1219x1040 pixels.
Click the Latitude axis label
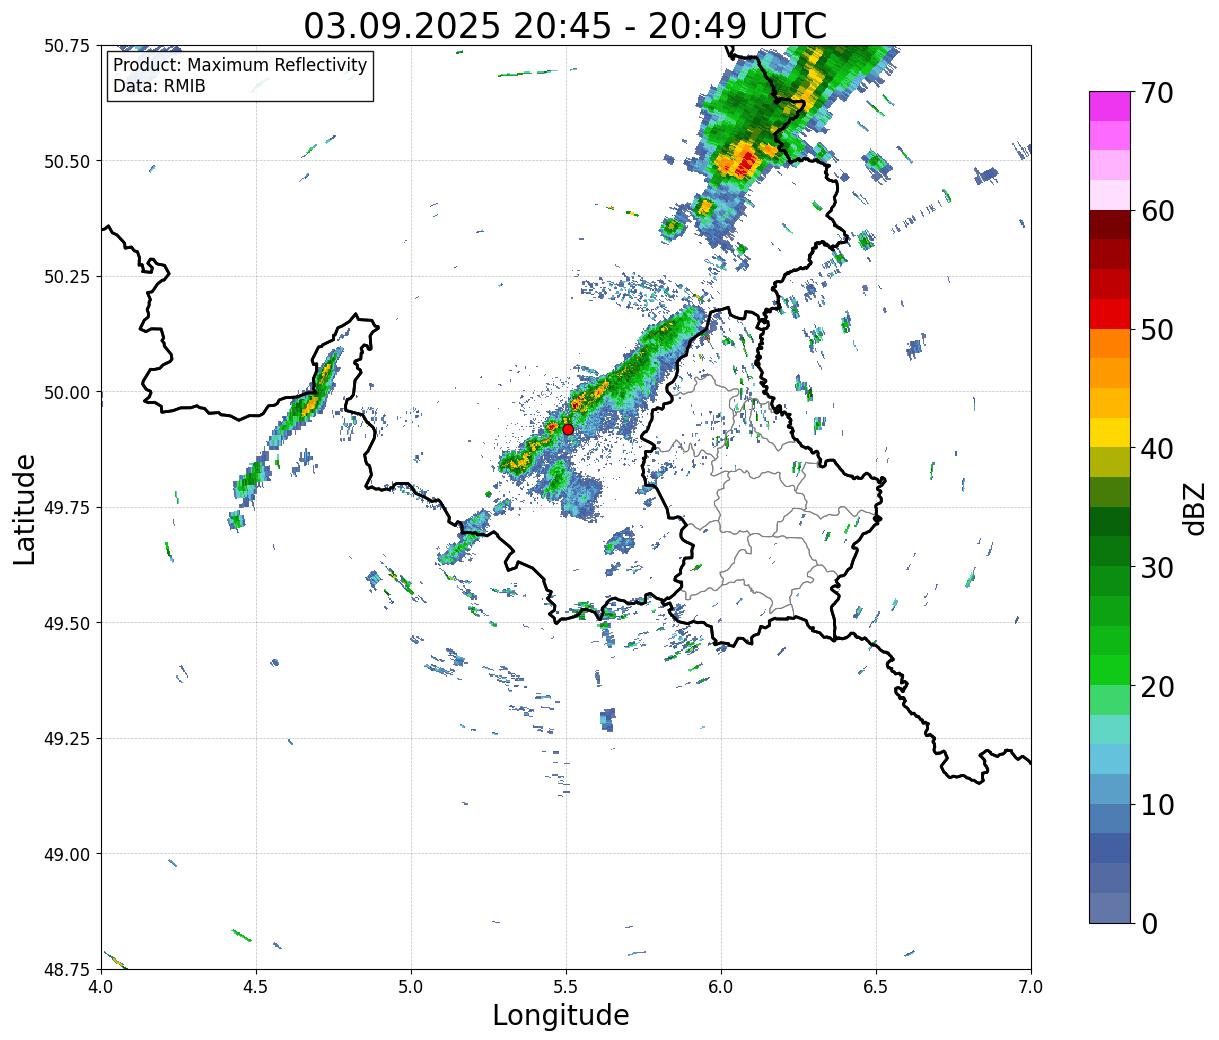pos(25,509)
